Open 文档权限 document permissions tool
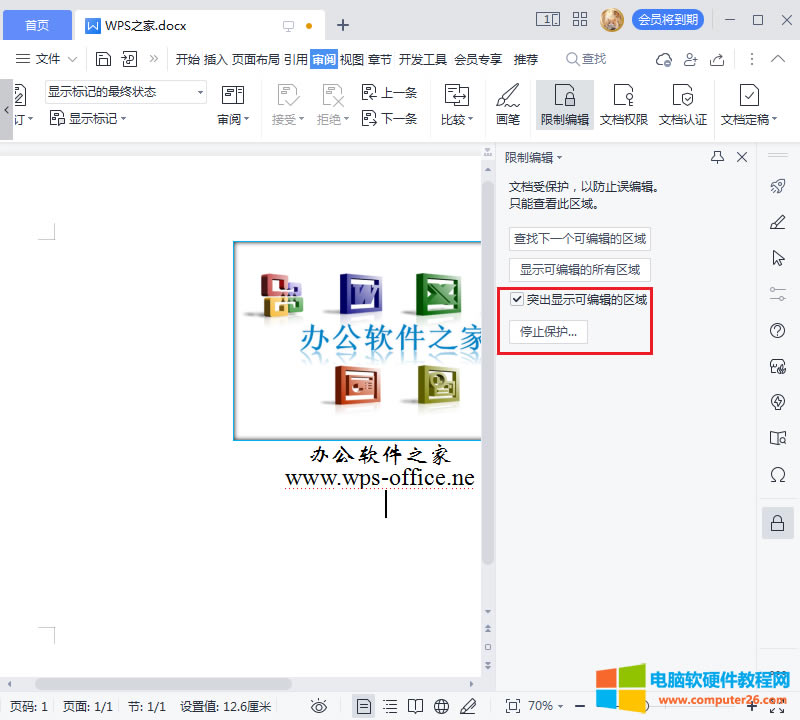Viewport: 800px width, 720px height. tap(624, 104)
